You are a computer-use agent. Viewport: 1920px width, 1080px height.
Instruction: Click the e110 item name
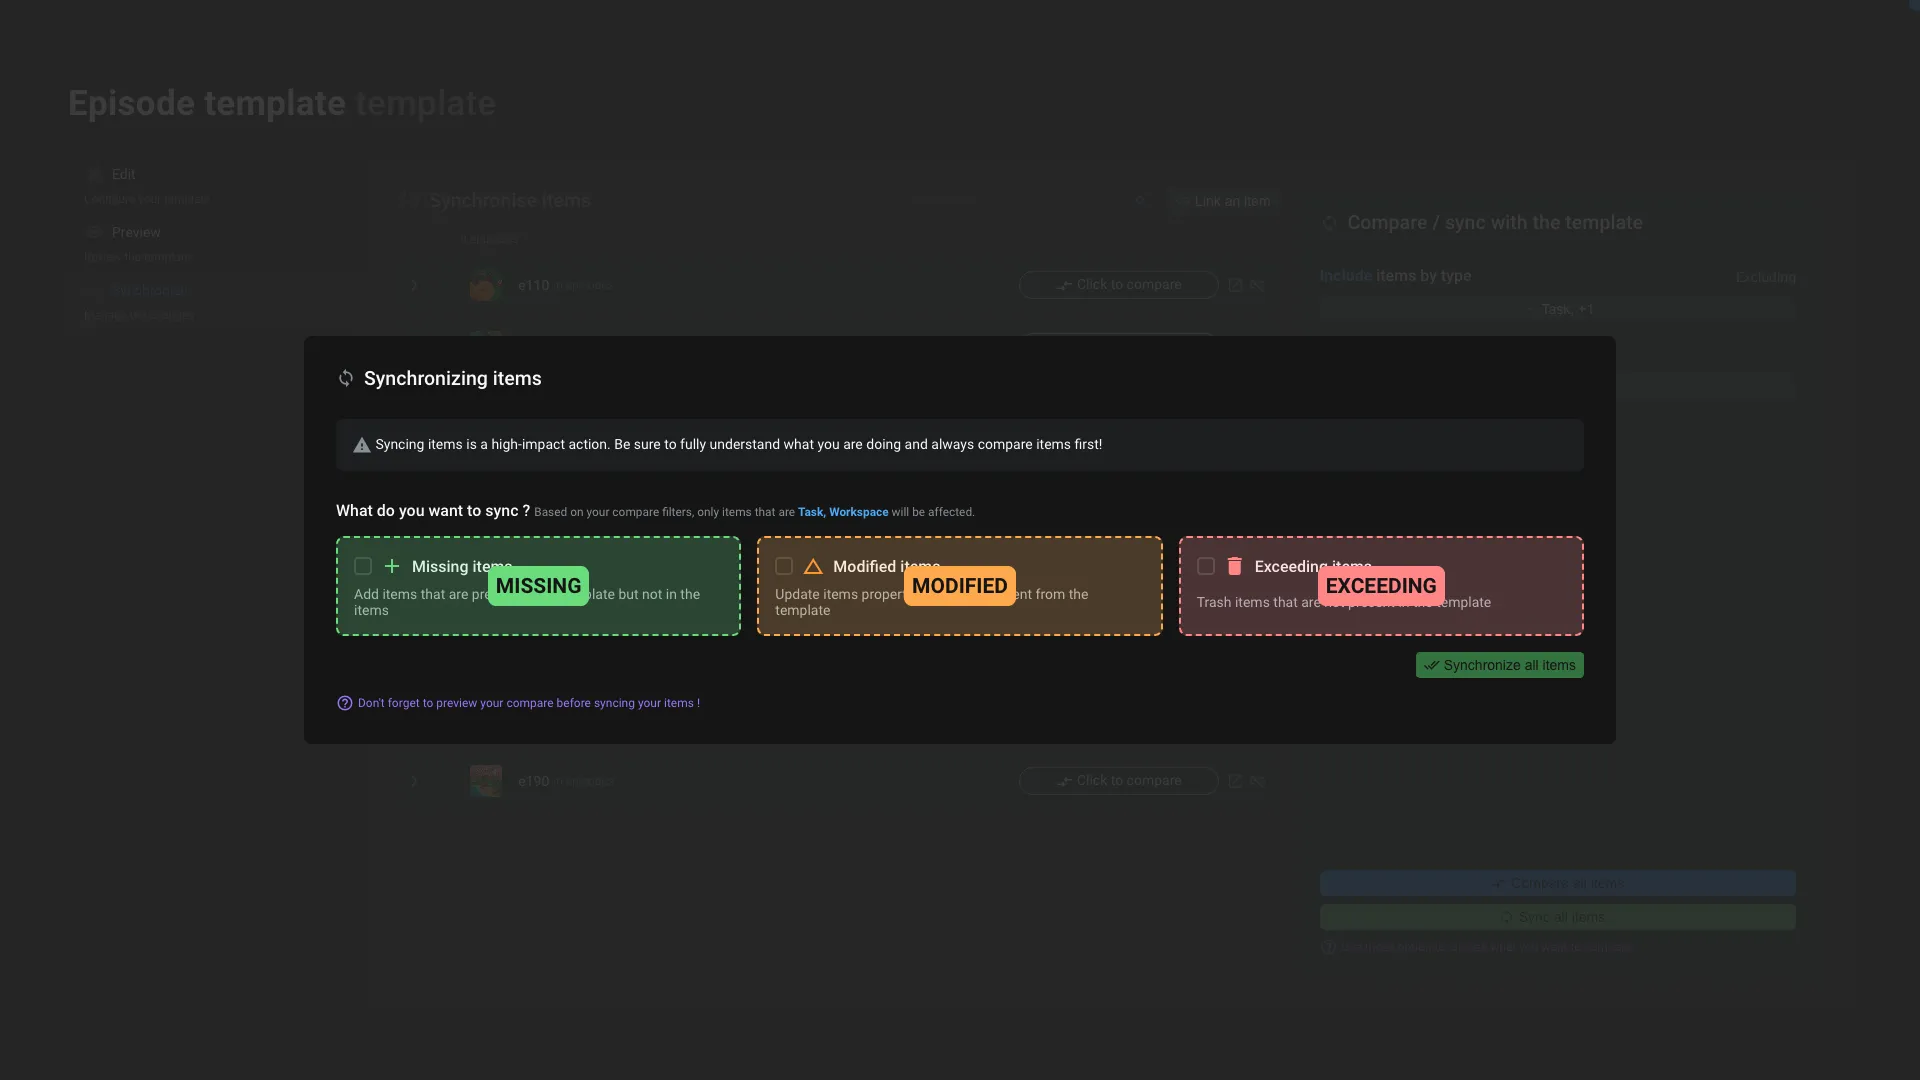[534, 285]
